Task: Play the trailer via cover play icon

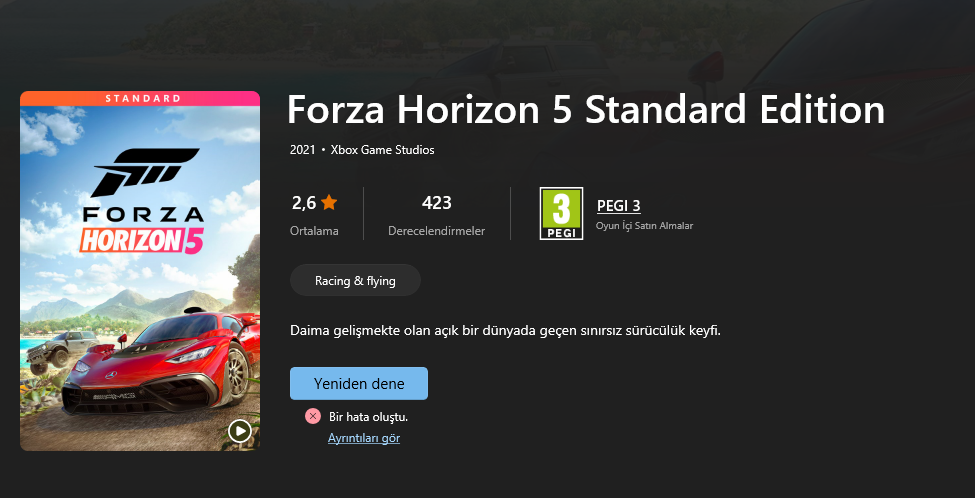Action: pos(239,430)
